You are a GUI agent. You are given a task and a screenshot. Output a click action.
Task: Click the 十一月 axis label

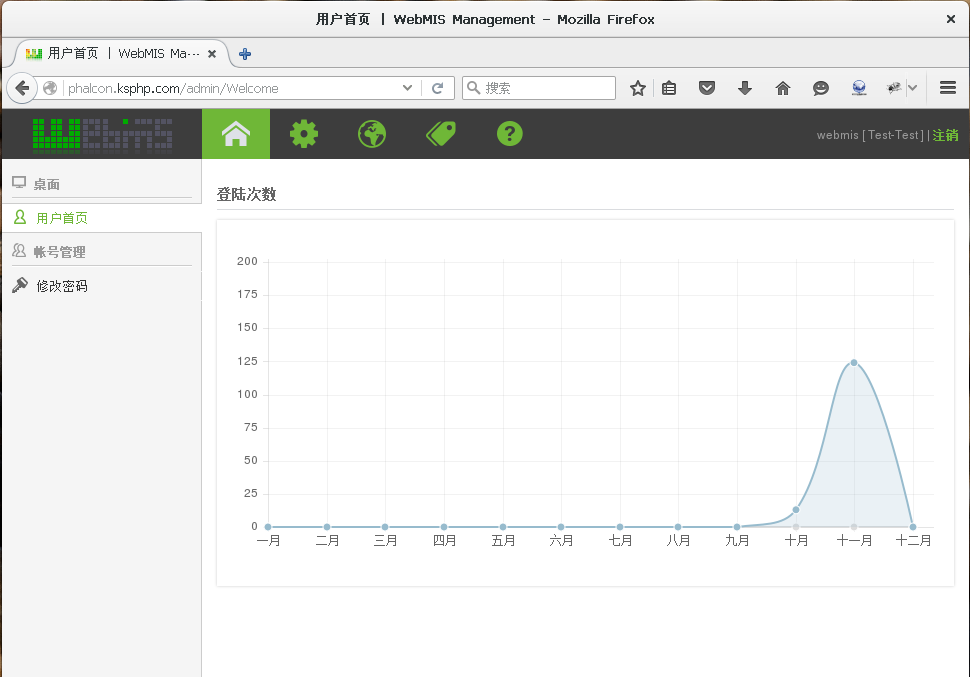(854, 541)
